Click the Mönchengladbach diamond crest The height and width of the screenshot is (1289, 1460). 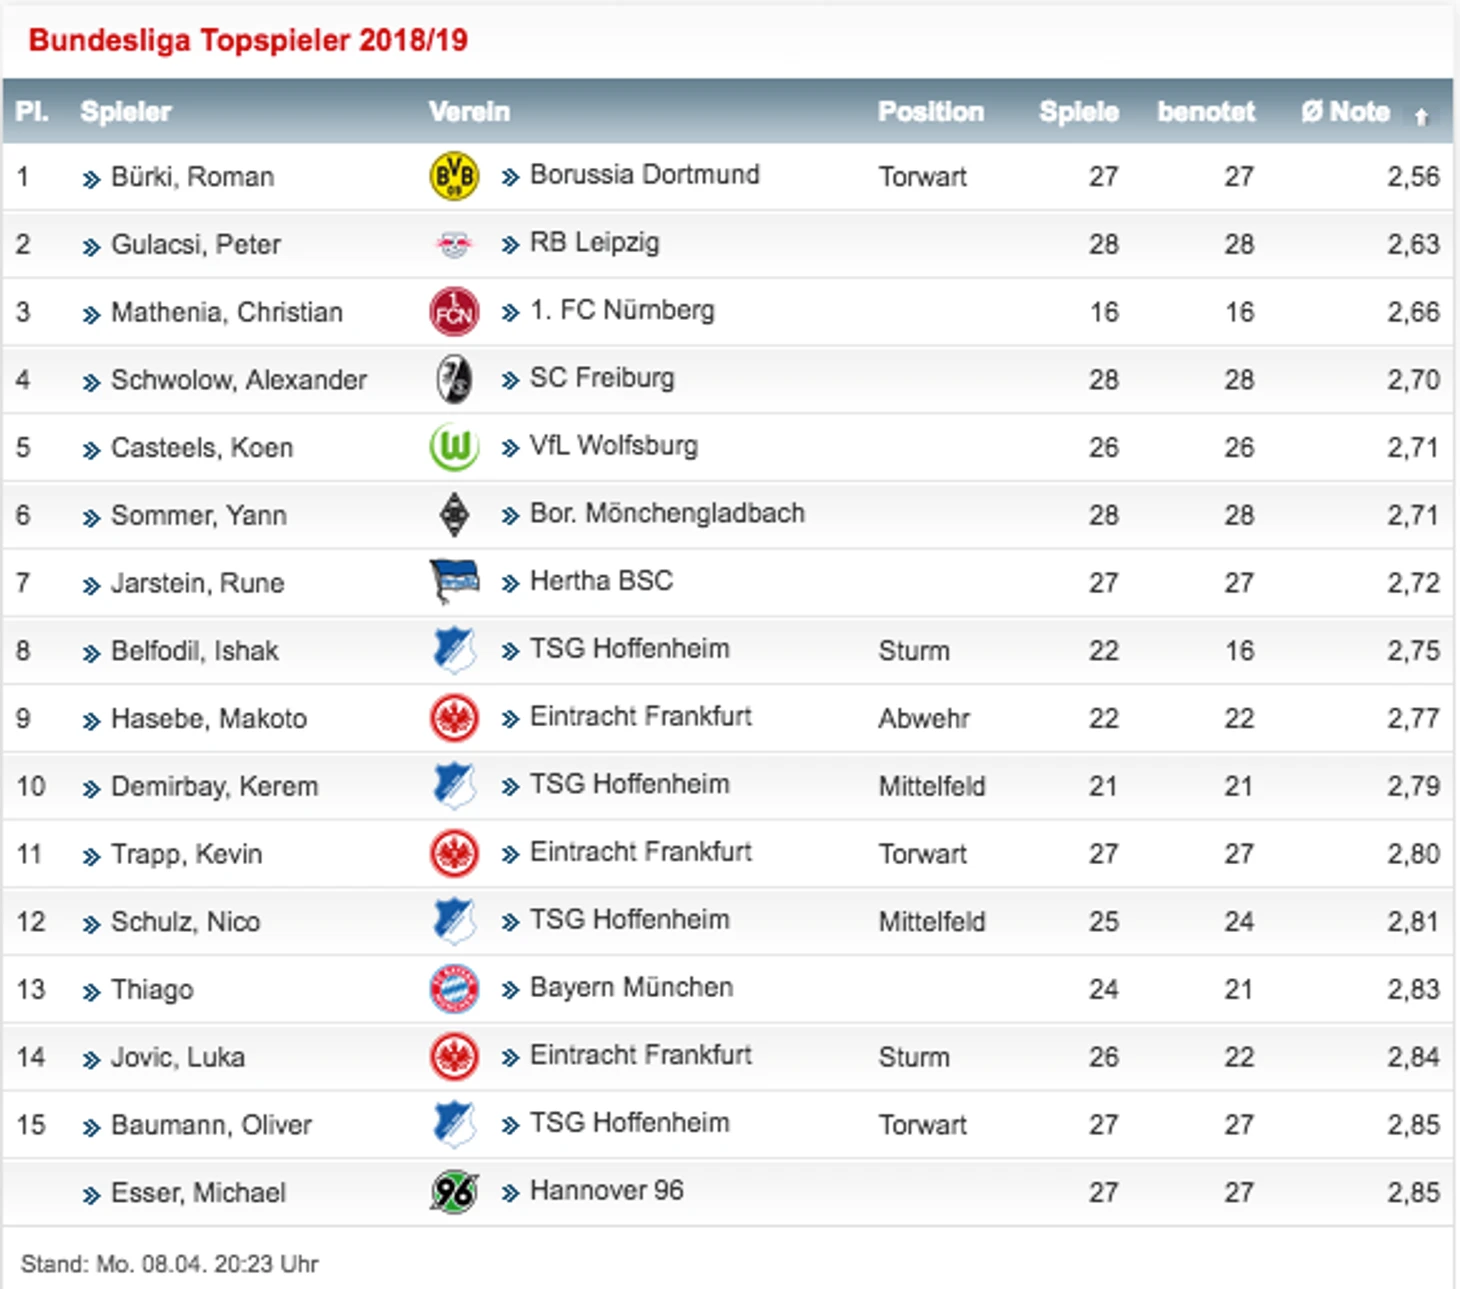(453, 515)
